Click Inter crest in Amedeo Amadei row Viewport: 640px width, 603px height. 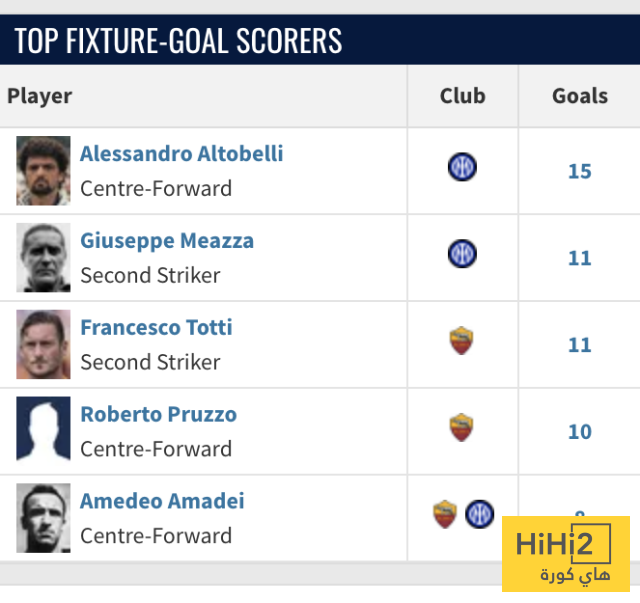(x=479, y=515)
